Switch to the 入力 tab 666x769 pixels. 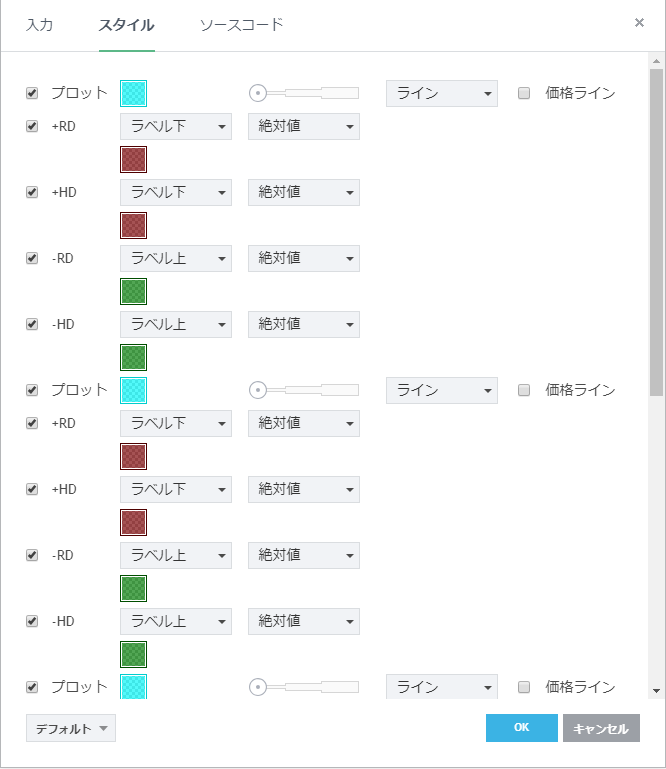tap(40, 25)
